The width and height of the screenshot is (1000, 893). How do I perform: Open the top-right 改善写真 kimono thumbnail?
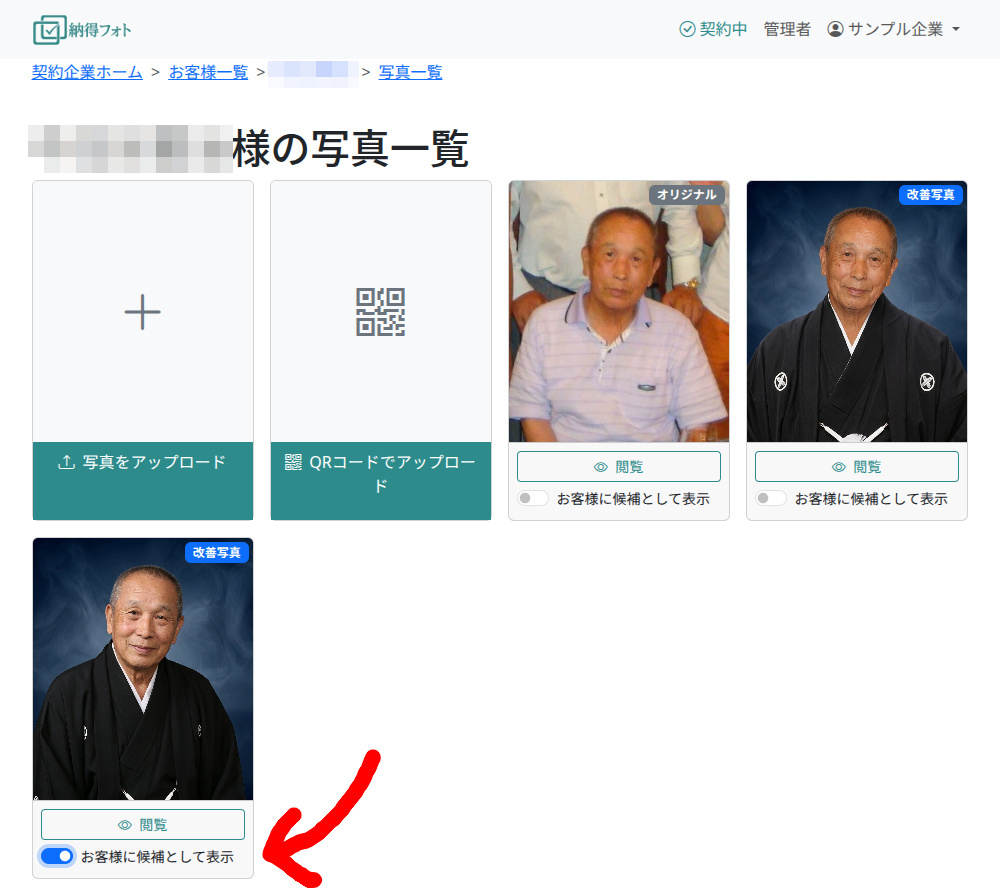click(857, 312)
